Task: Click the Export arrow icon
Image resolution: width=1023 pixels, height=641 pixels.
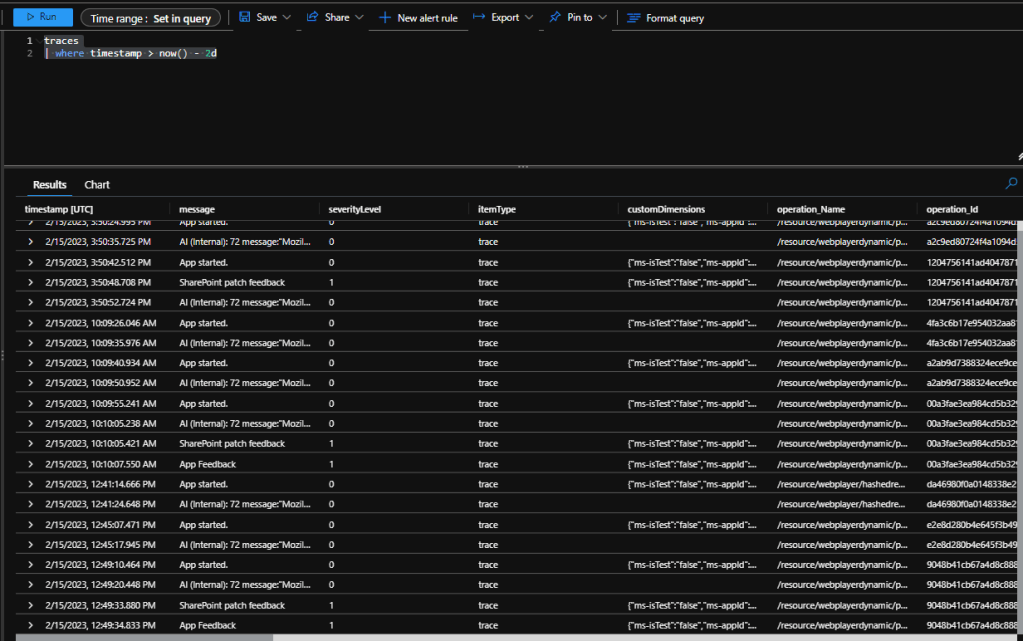Action: (x=479, y=18)
